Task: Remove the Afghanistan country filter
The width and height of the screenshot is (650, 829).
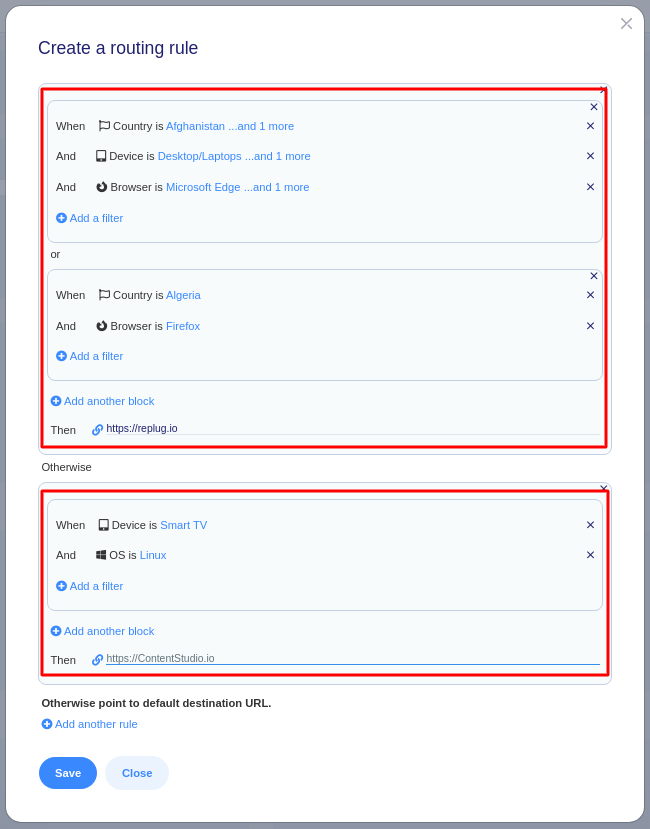Action: (x=590, y=126)
